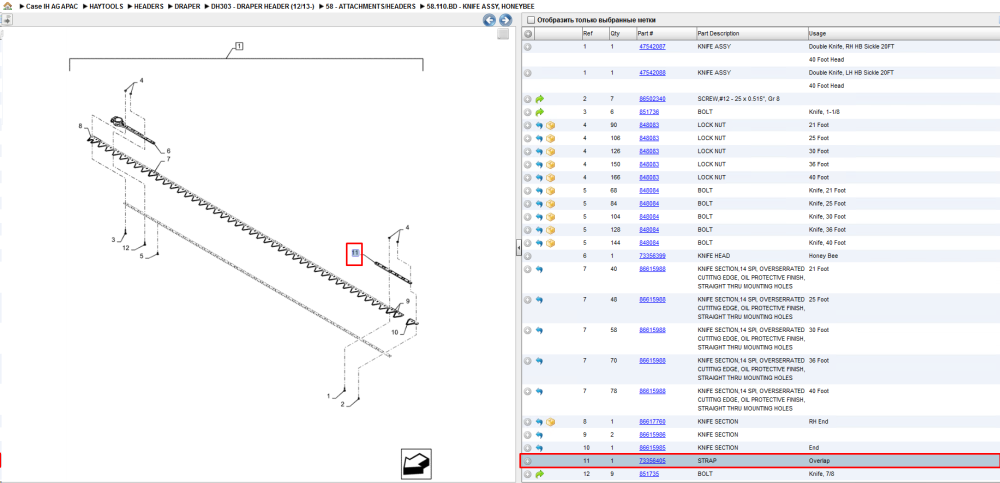Add KNIFE HEAD row with plus icon
Screen dimensions: 1000x483
(x=528, y=256)
